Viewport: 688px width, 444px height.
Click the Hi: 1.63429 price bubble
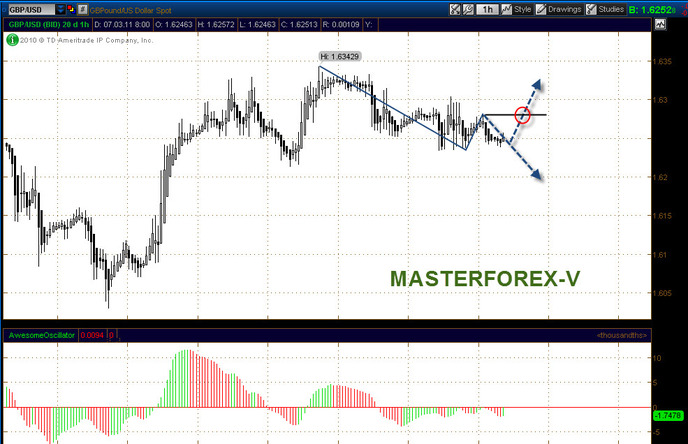(339, 56)
